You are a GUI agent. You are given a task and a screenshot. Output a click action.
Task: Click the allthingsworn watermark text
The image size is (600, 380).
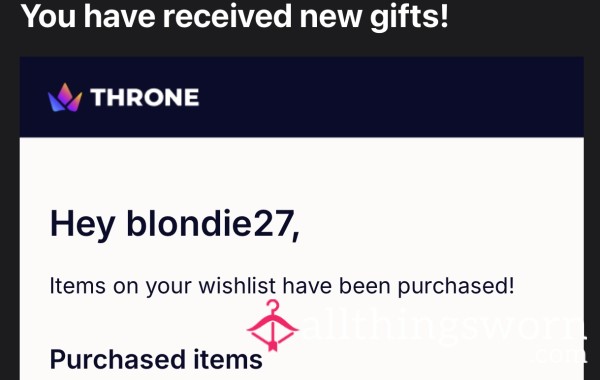(x=444, y=326)
